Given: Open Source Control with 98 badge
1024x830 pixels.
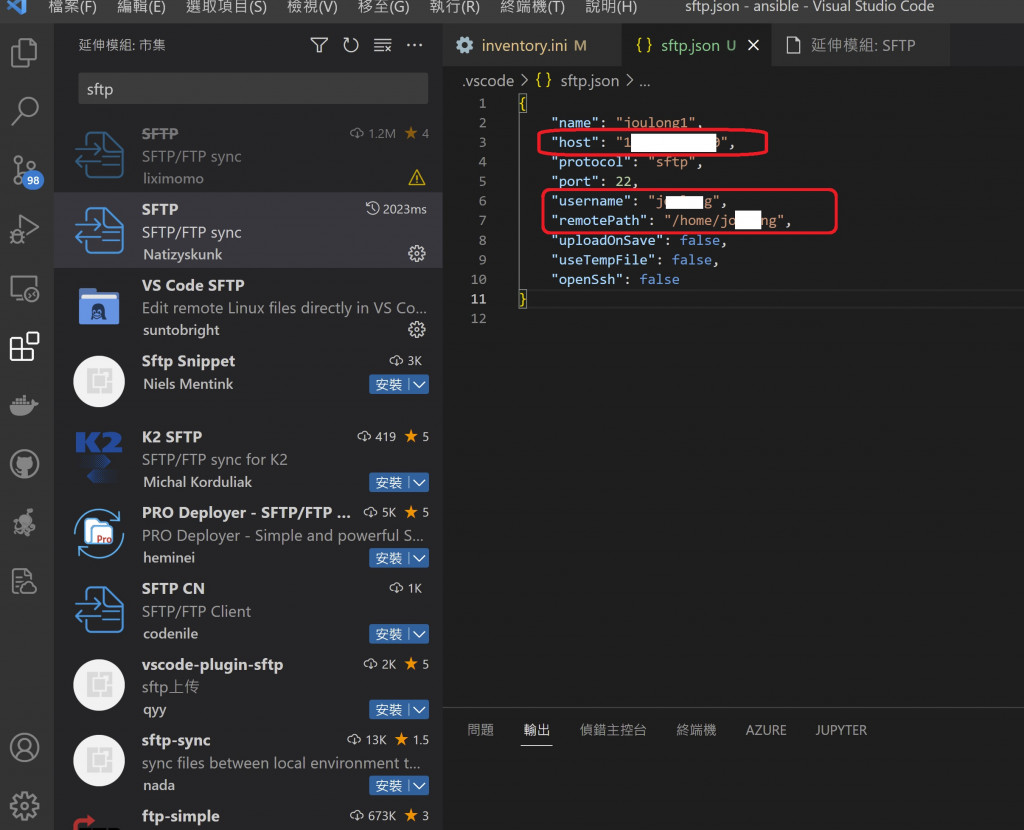Looking at the screenshot, I should click(26, 171).
